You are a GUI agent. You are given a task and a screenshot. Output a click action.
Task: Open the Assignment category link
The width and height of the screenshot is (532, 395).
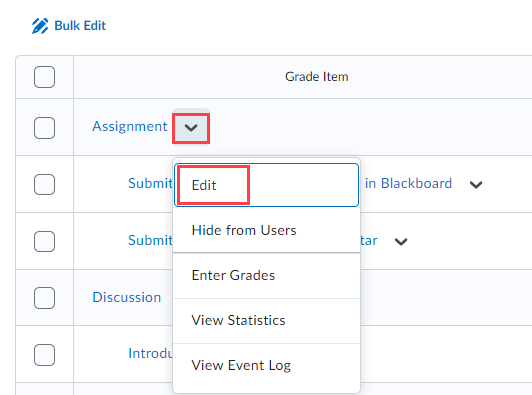130,127
